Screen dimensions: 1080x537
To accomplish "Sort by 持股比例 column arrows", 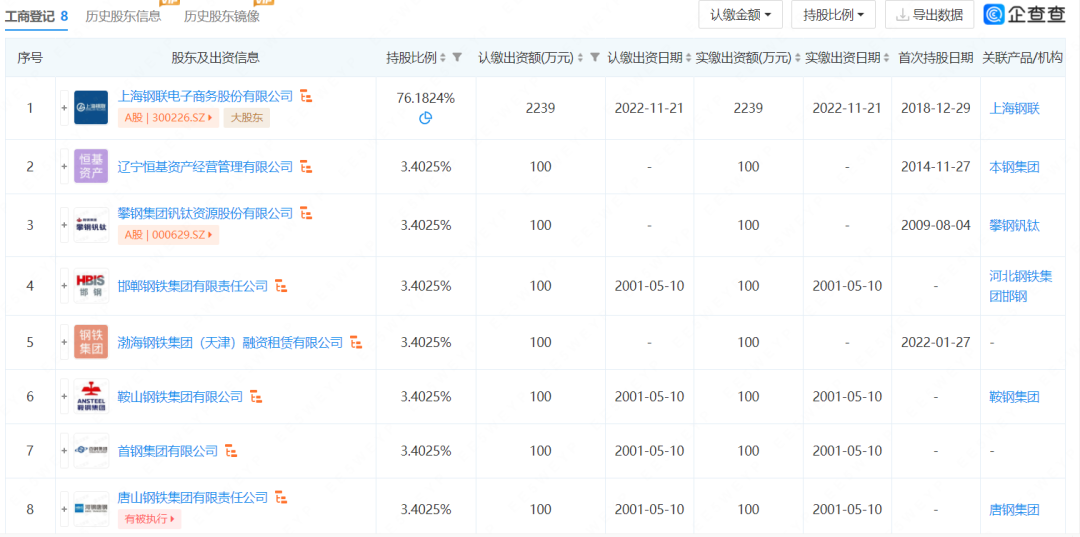I will [443, 59].
